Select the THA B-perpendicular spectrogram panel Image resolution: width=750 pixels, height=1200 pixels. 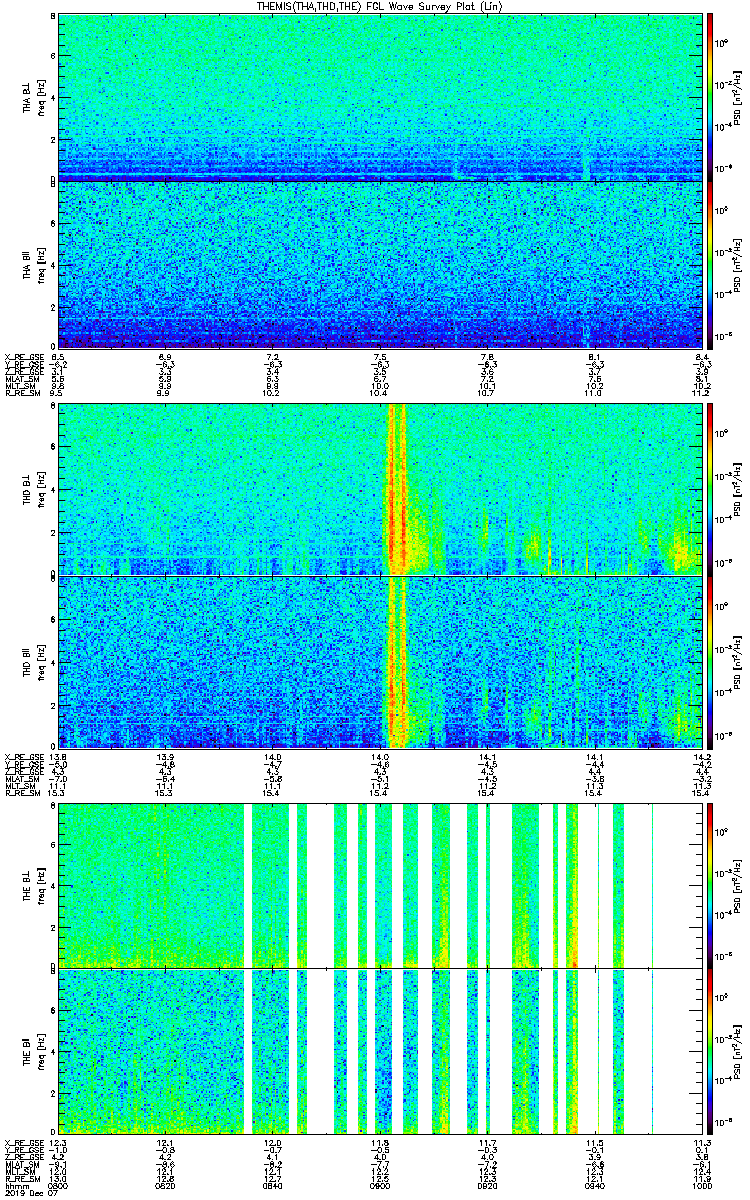click(378, 97)
